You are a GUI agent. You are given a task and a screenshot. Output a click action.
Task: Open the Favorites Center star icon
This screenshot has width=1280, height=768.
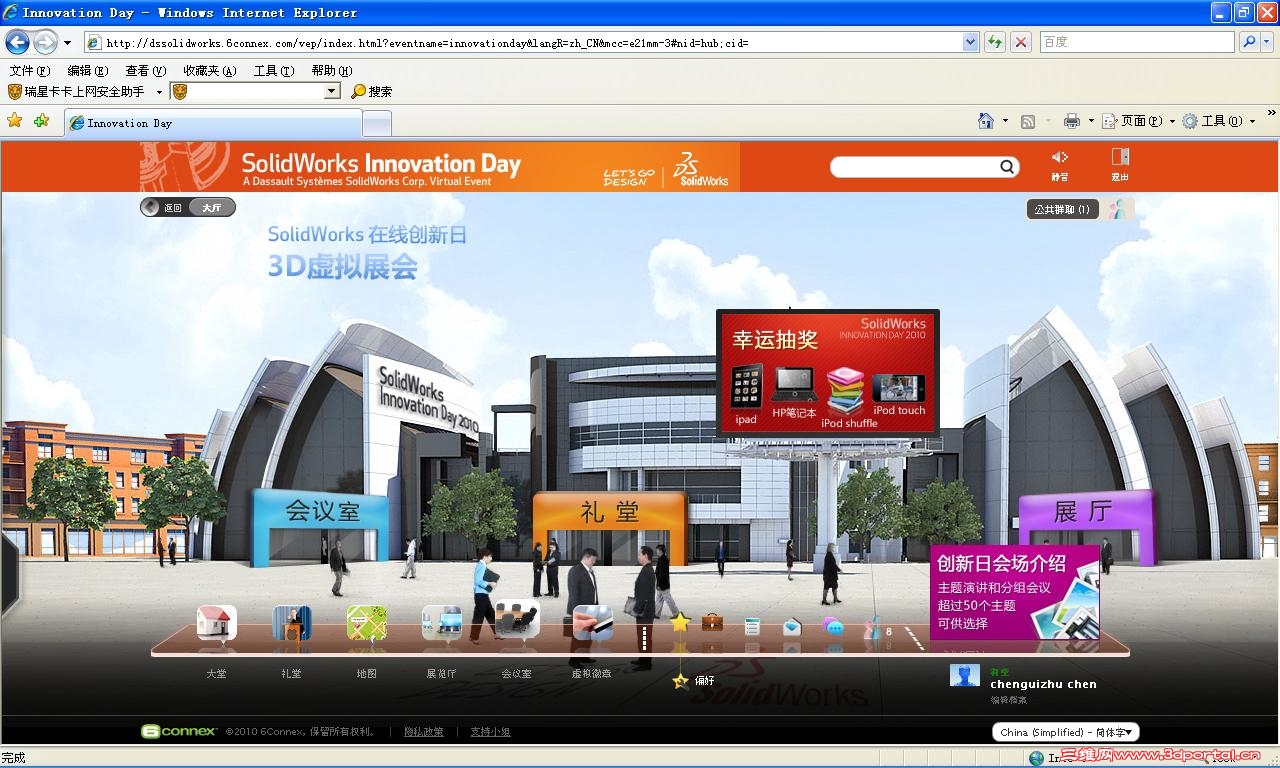(x=15, y=121)
